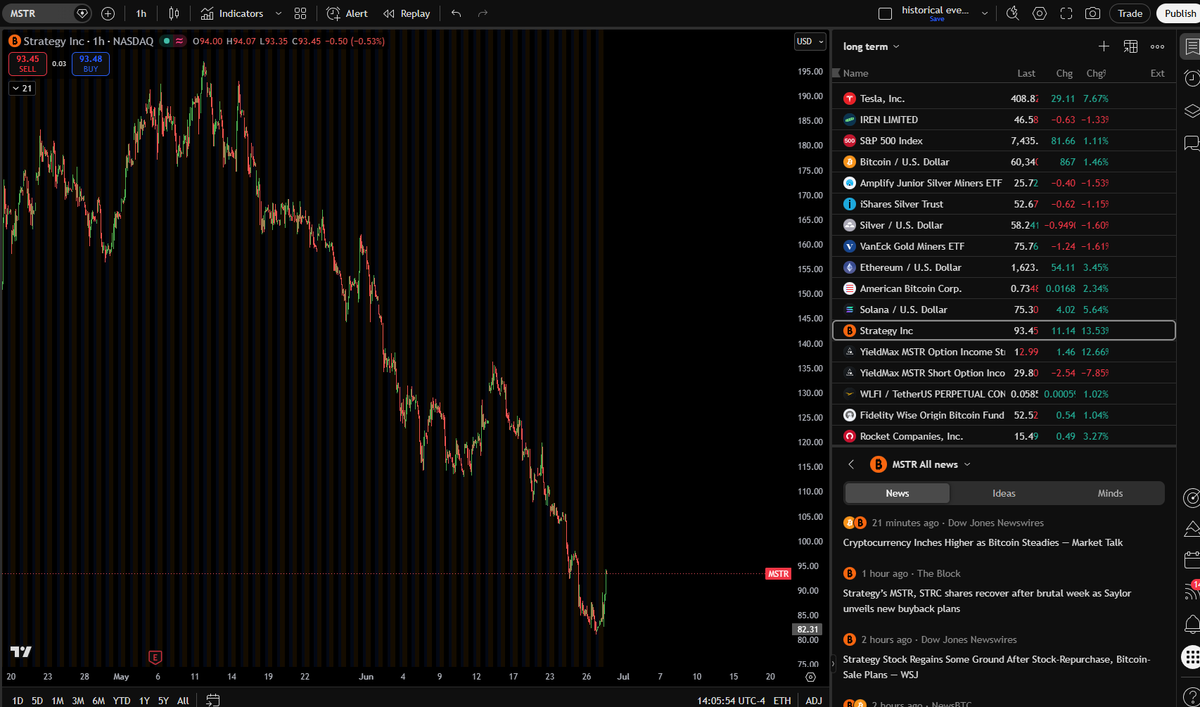Screen dimensions: 1200x707
Task: Click the 93.48 BUY button
Action: click(x=90, y=63)
